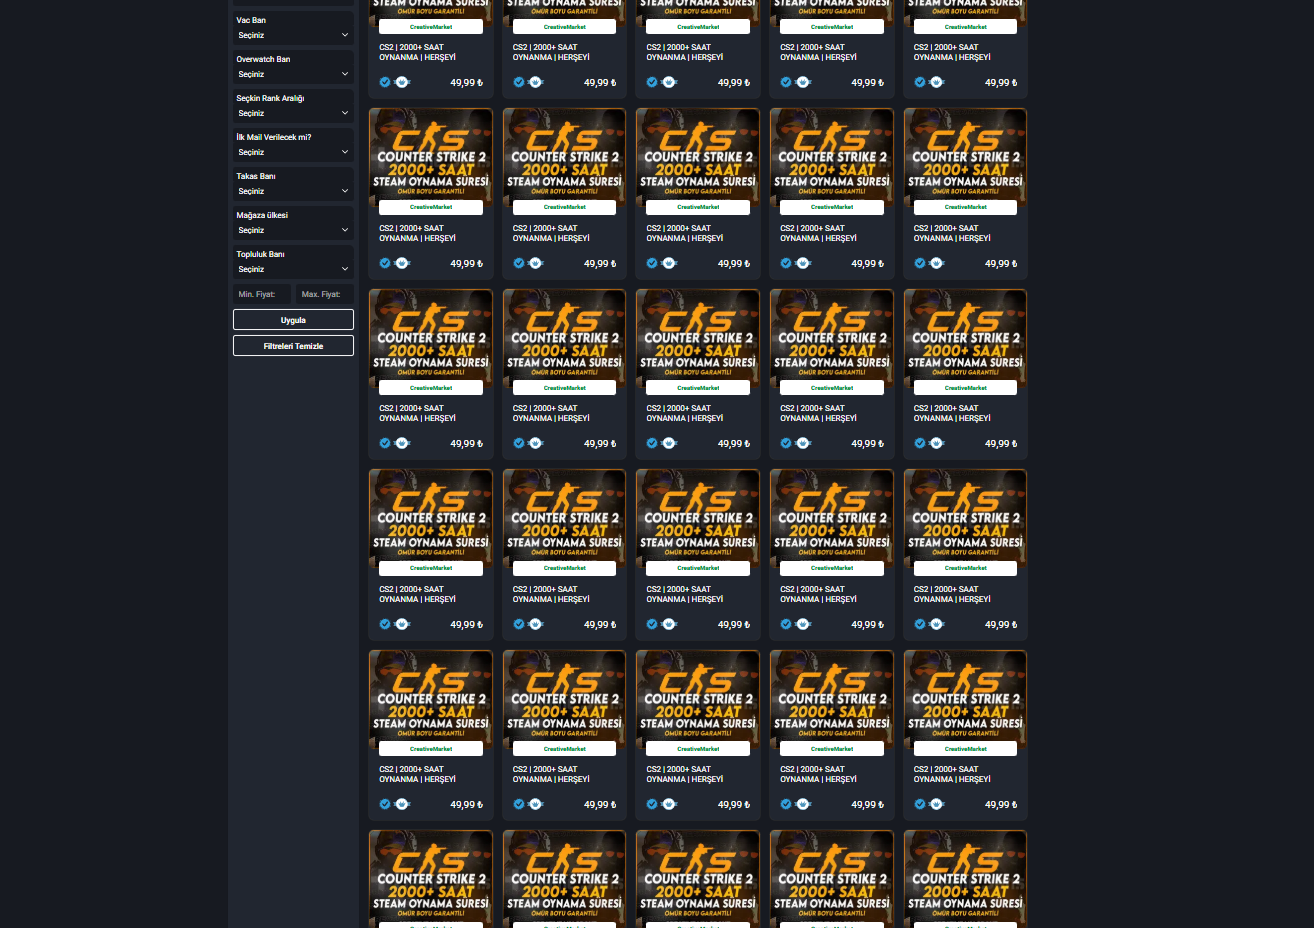
Task: Click the "Overwatch Ban" filter label
Action: (263, 59)
